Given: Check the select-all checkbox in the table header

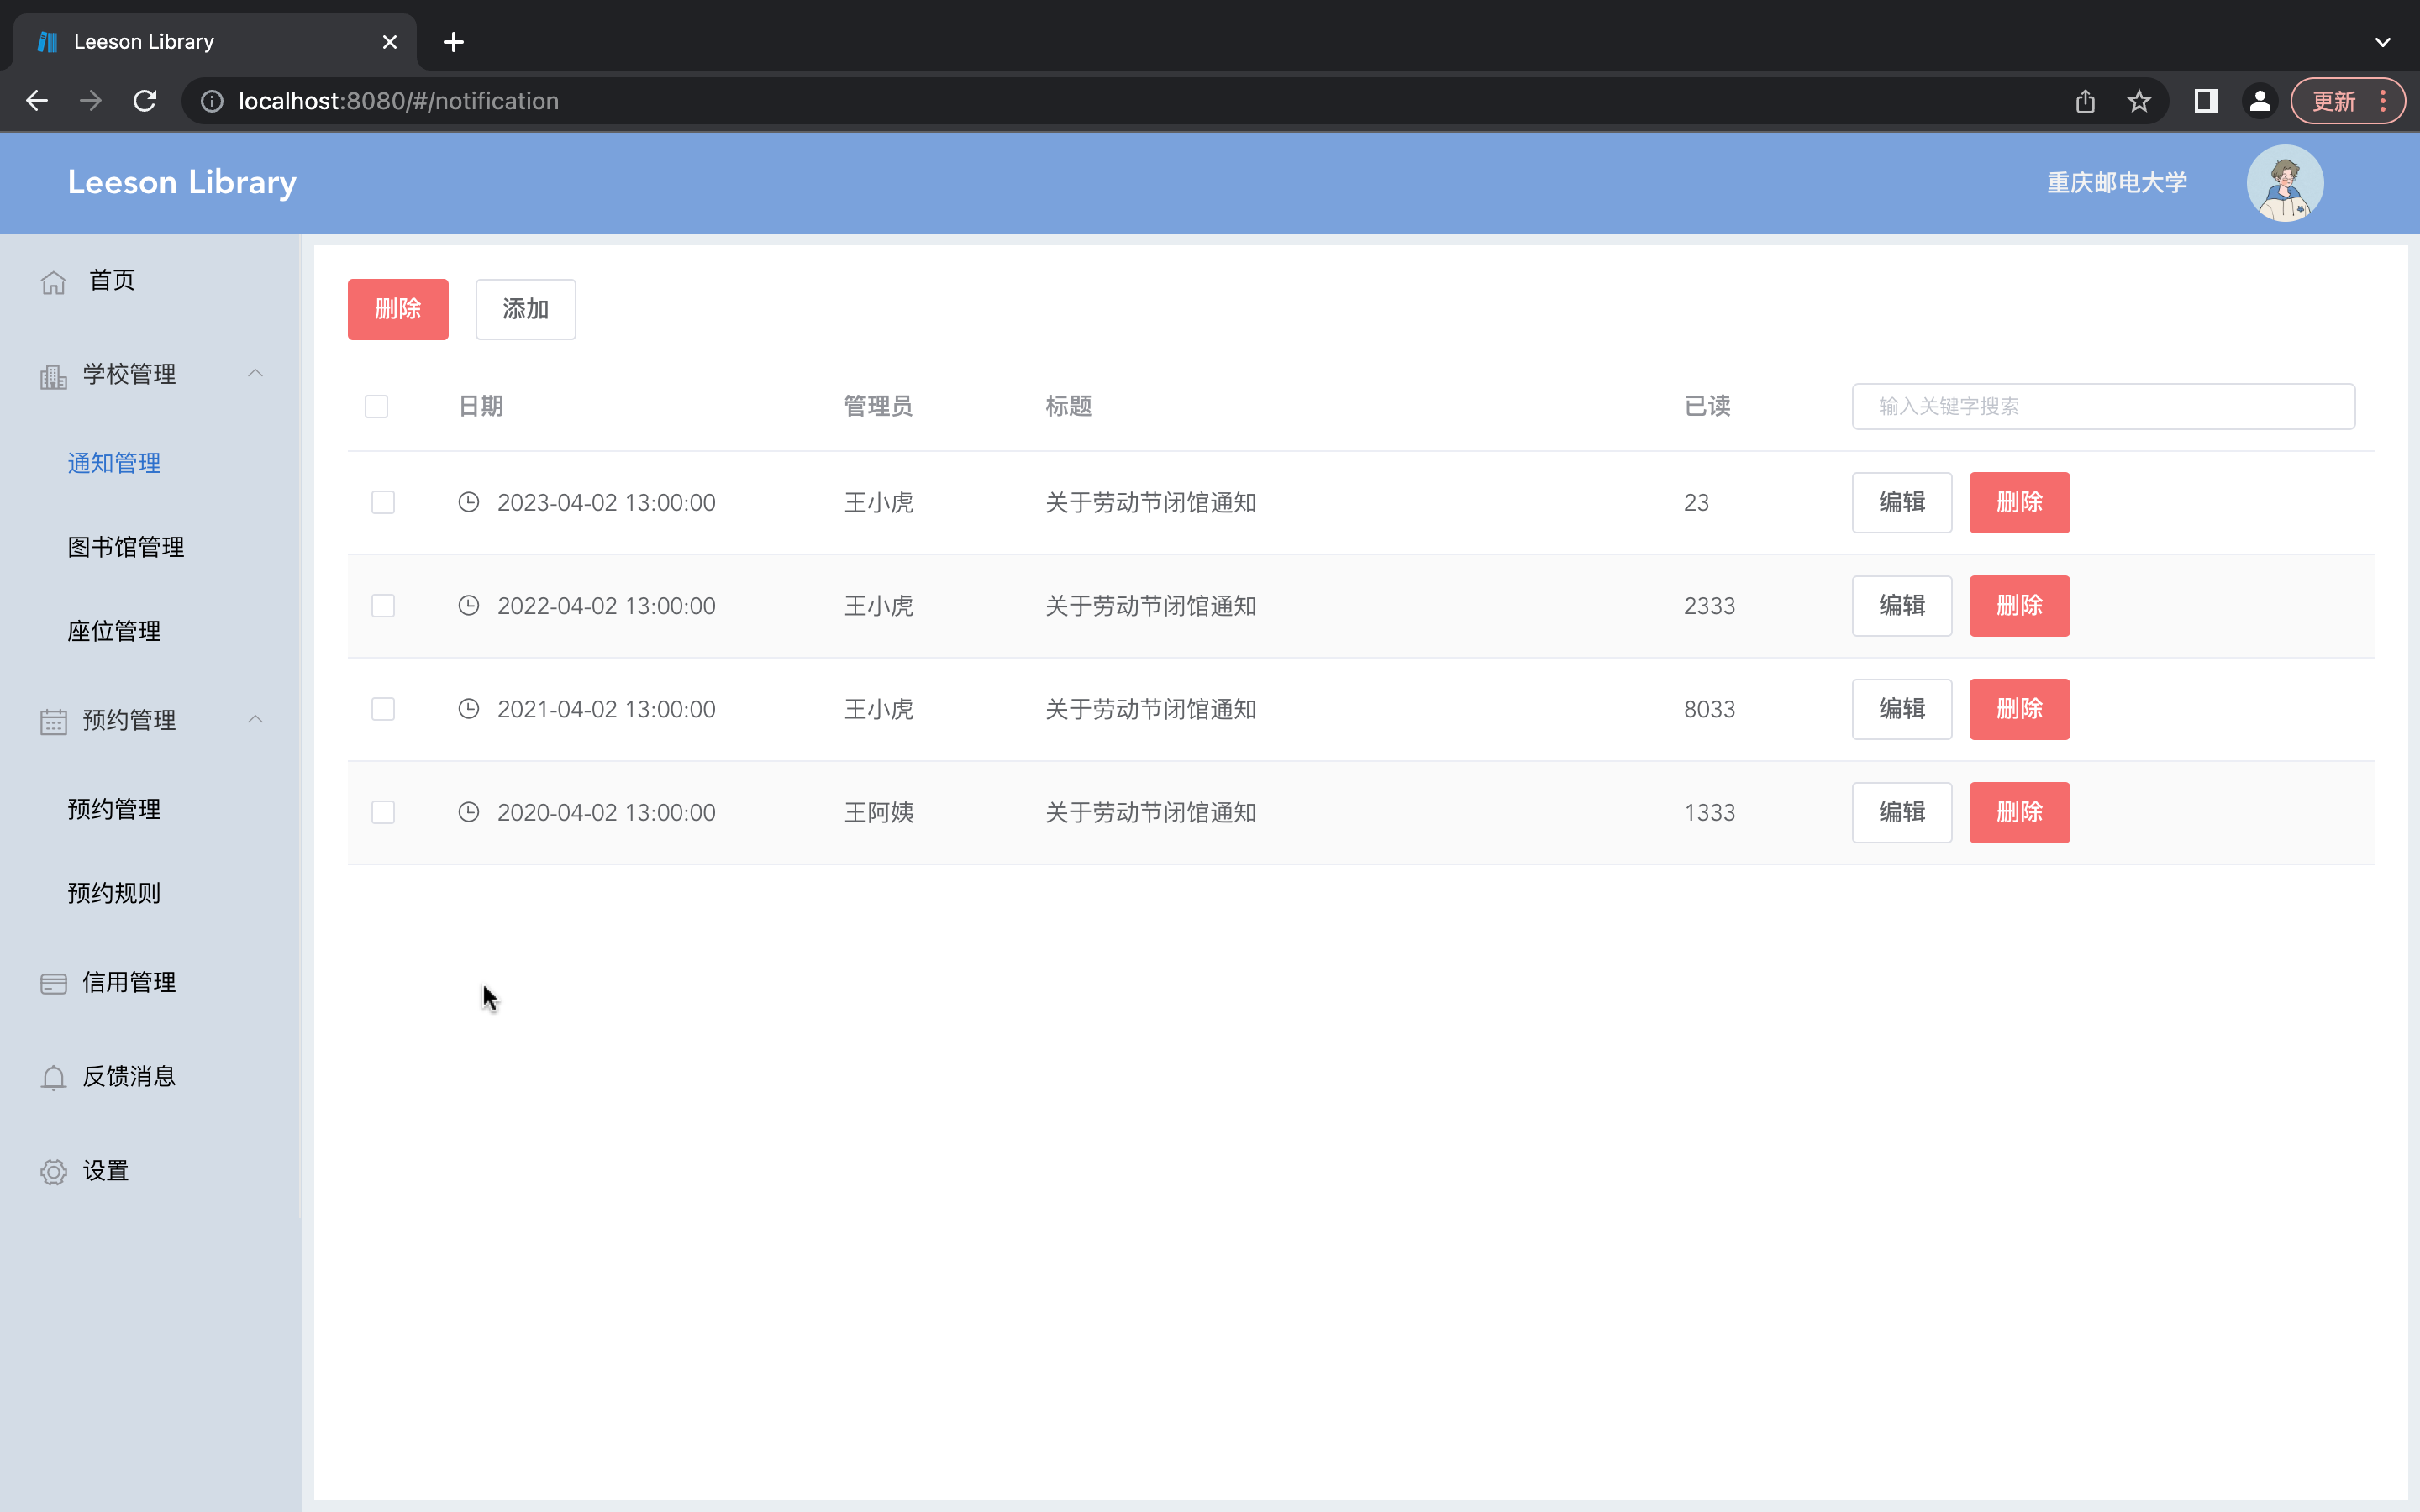Looking at the screenshot, I should [x=376, y=406].
